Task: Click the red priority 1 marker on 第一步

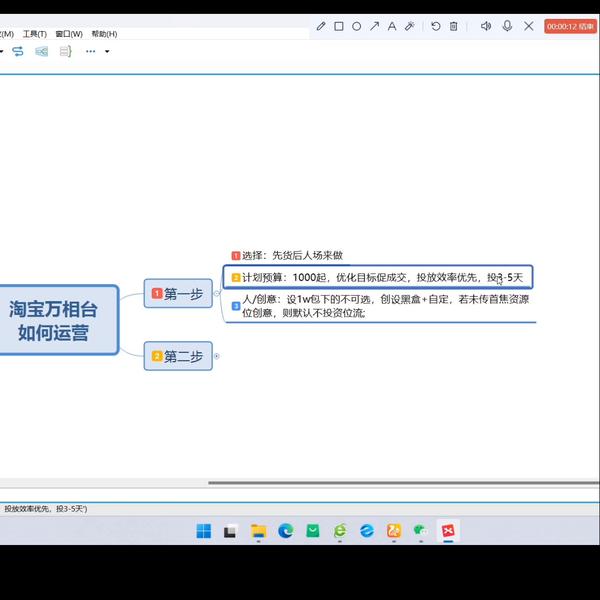Action: [157, 293]
